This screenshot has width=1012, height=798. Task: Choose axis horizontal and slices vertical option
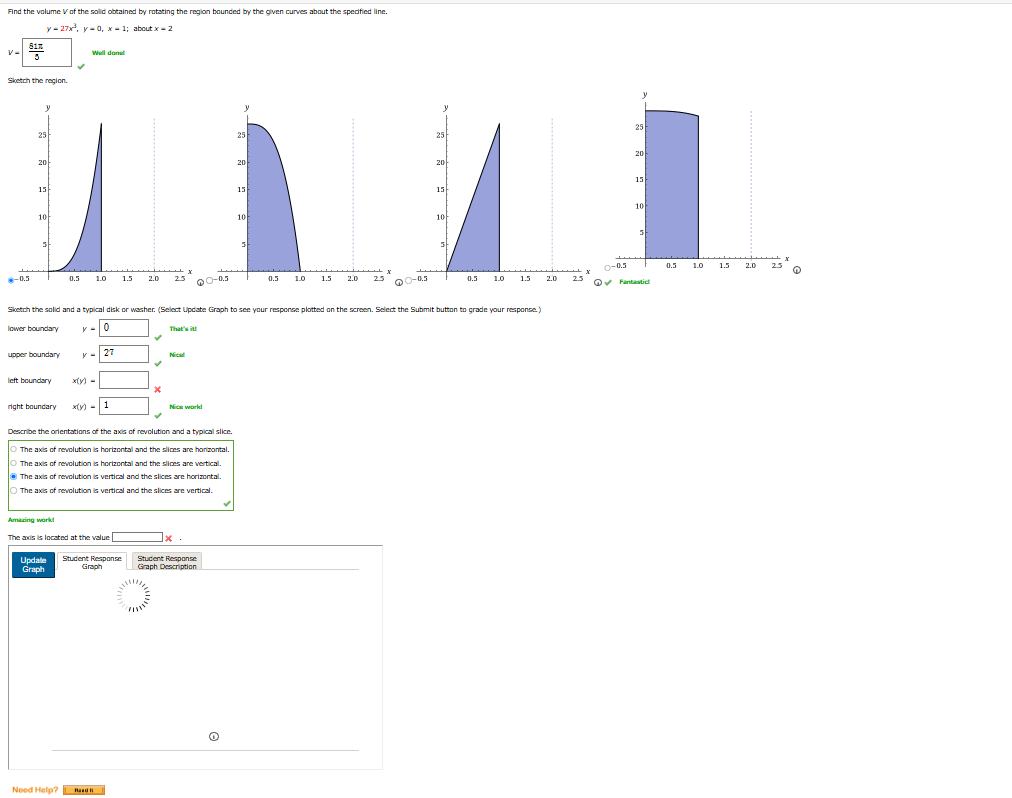(14, 463)
